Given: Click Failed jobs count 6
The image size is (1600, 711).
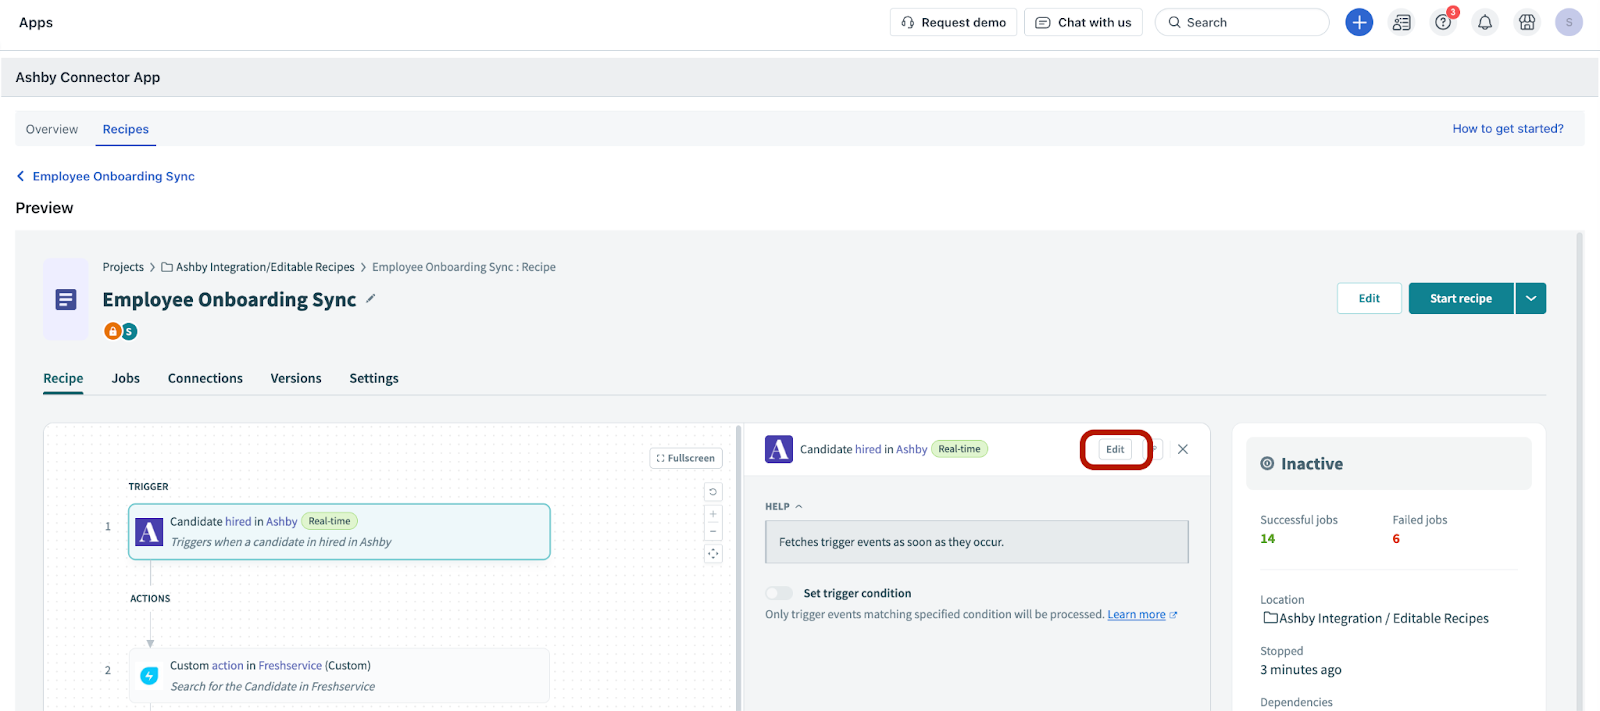Looking at the screenshot, I should pos(1396,539).
